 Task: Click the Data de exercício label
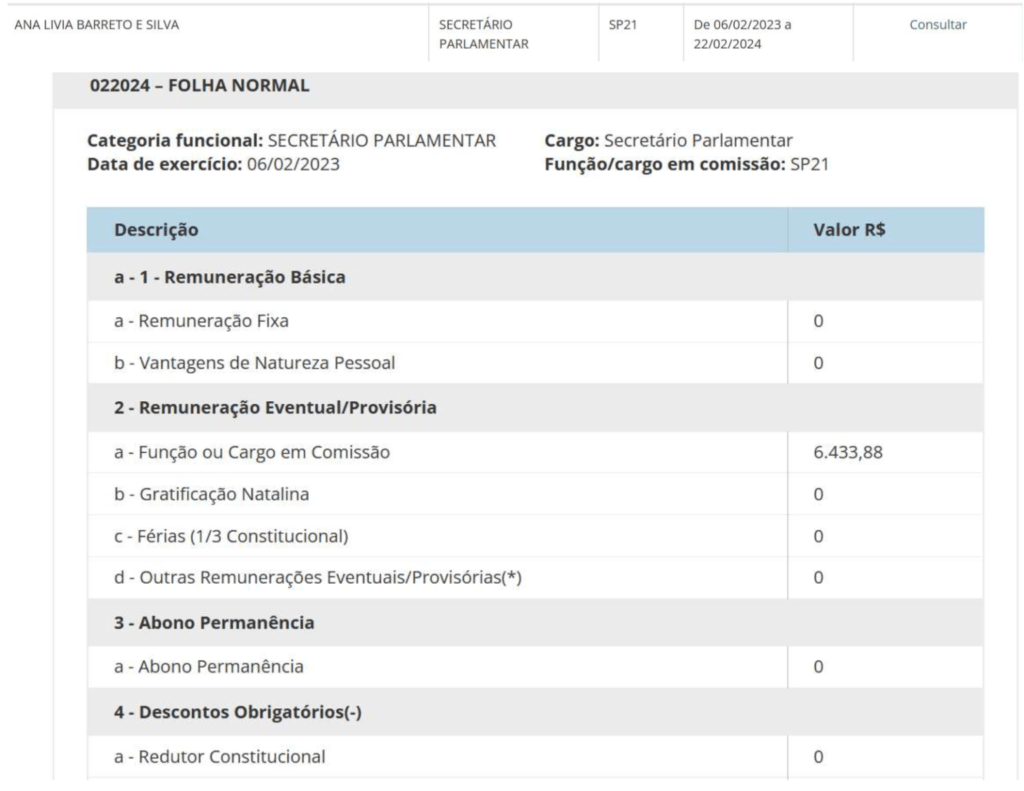pyautogui.click(x=165, y=164)
